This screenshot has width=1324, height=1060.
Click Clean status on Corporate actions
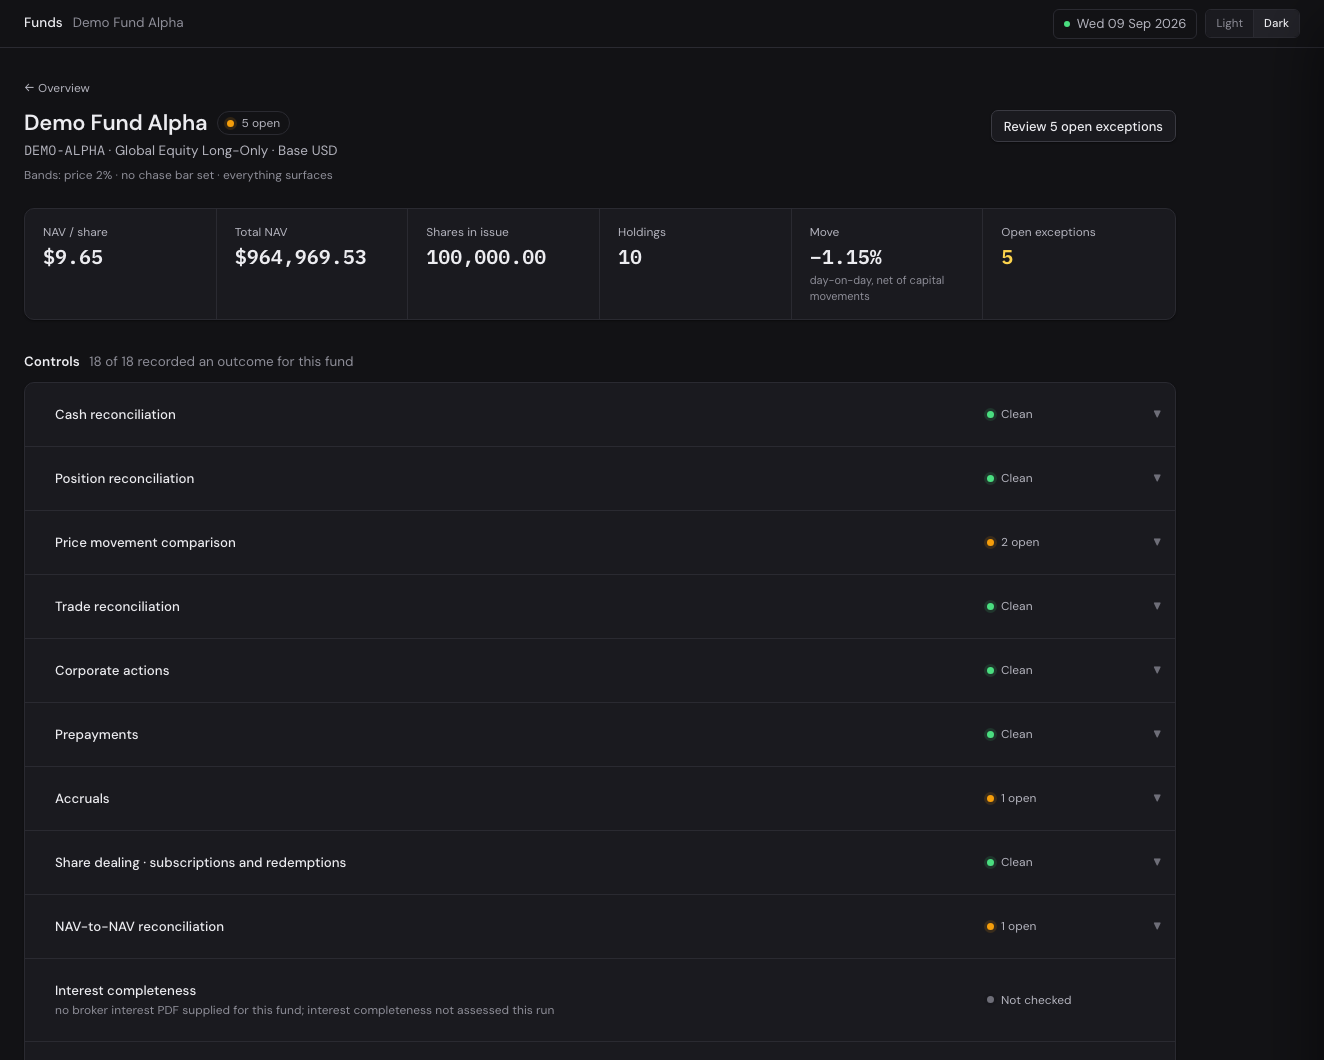1010,670
